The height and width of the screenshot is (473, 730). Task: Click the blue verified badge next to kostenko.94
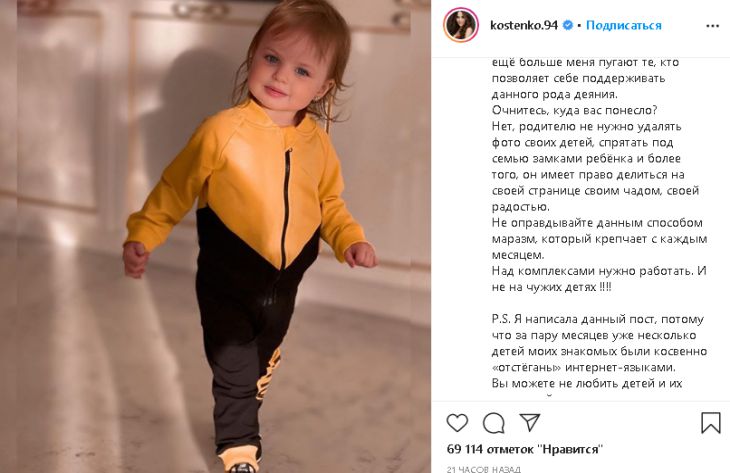568,25
